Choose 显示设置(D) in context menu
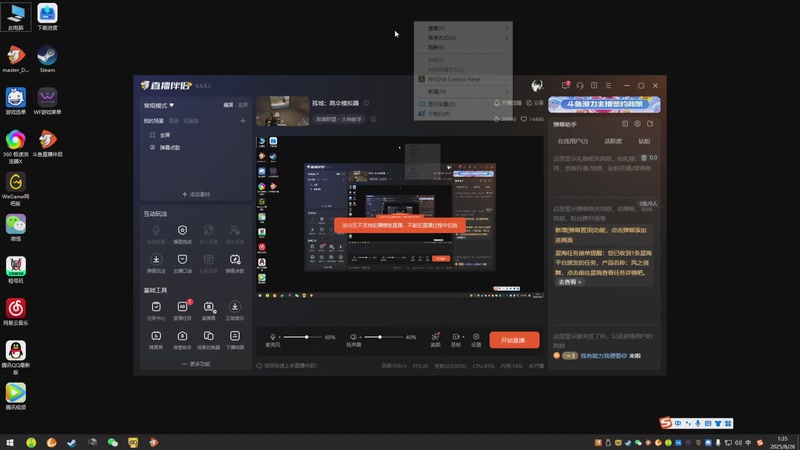Image resolution: width=800 pixels, height=450 pixels. click(463, 104)
